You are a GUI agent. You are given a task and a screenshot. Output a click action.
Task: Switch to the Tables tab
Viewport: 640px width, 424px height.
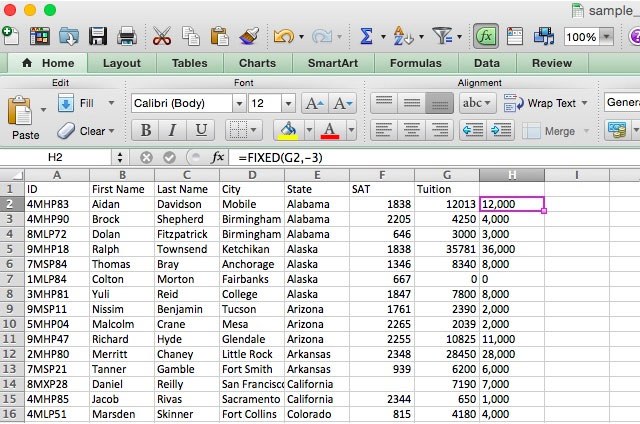tap(189, 63)
